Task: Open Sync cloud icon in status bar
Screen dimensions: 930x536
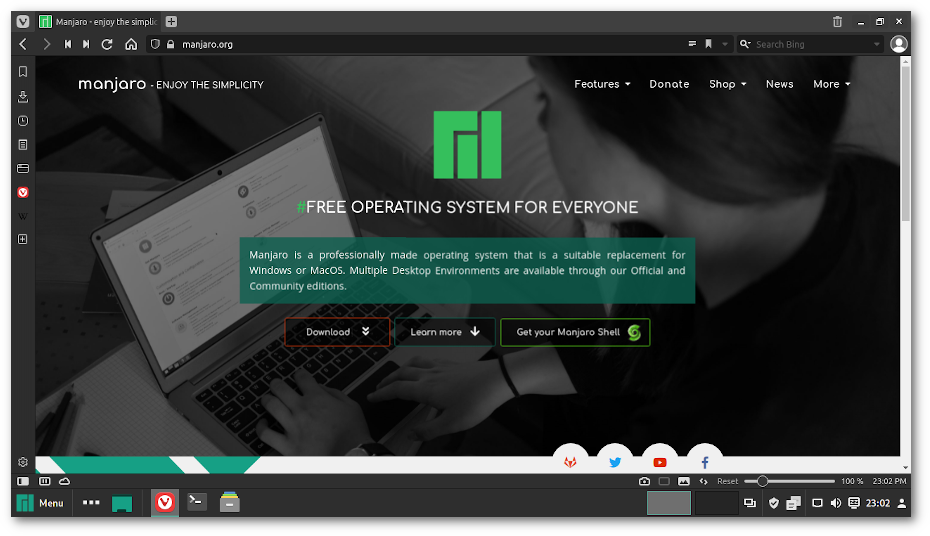Action: tap(65, 481)
